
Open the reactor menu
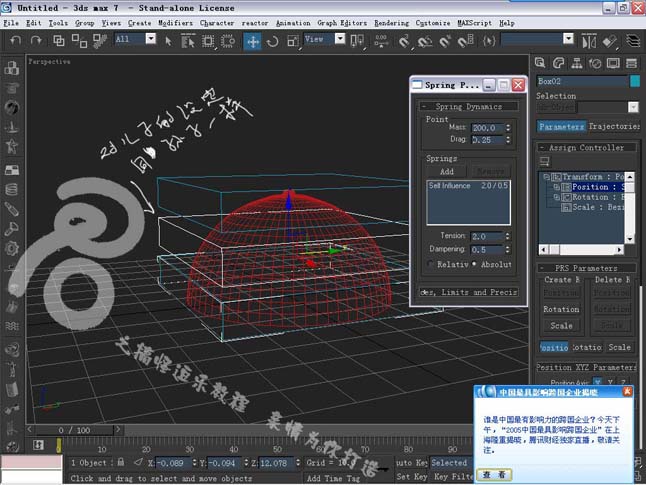click(255, 23)
